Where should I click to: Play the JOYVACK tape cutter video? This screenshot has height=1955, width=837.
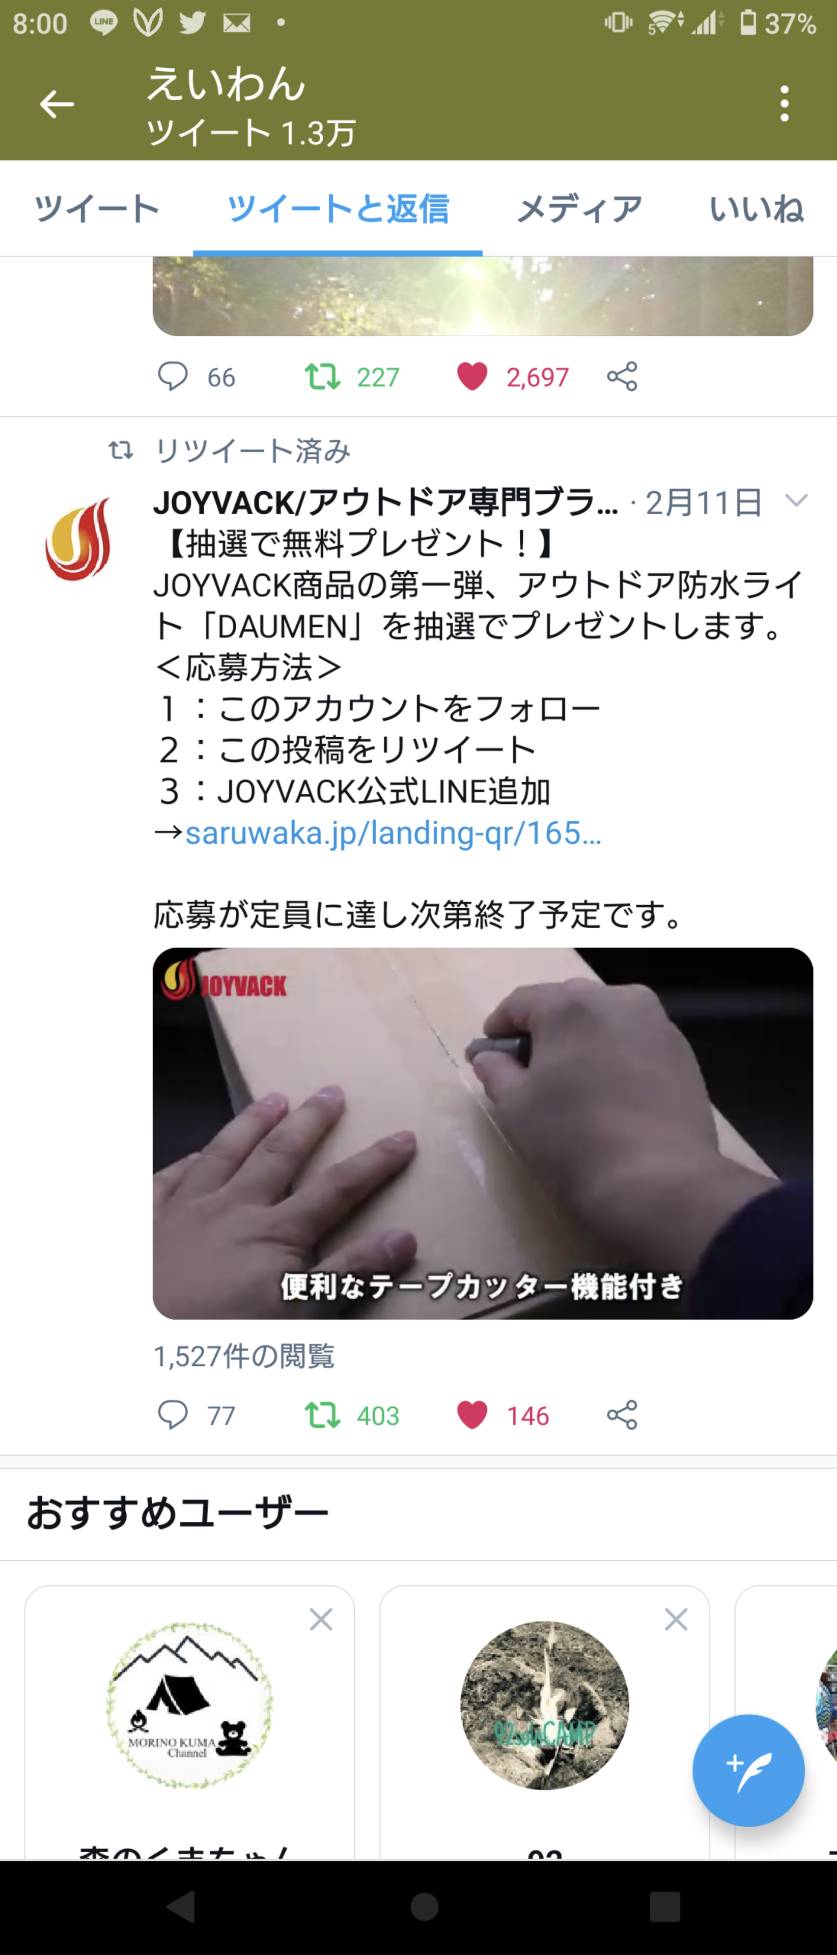click(482, 1133)
